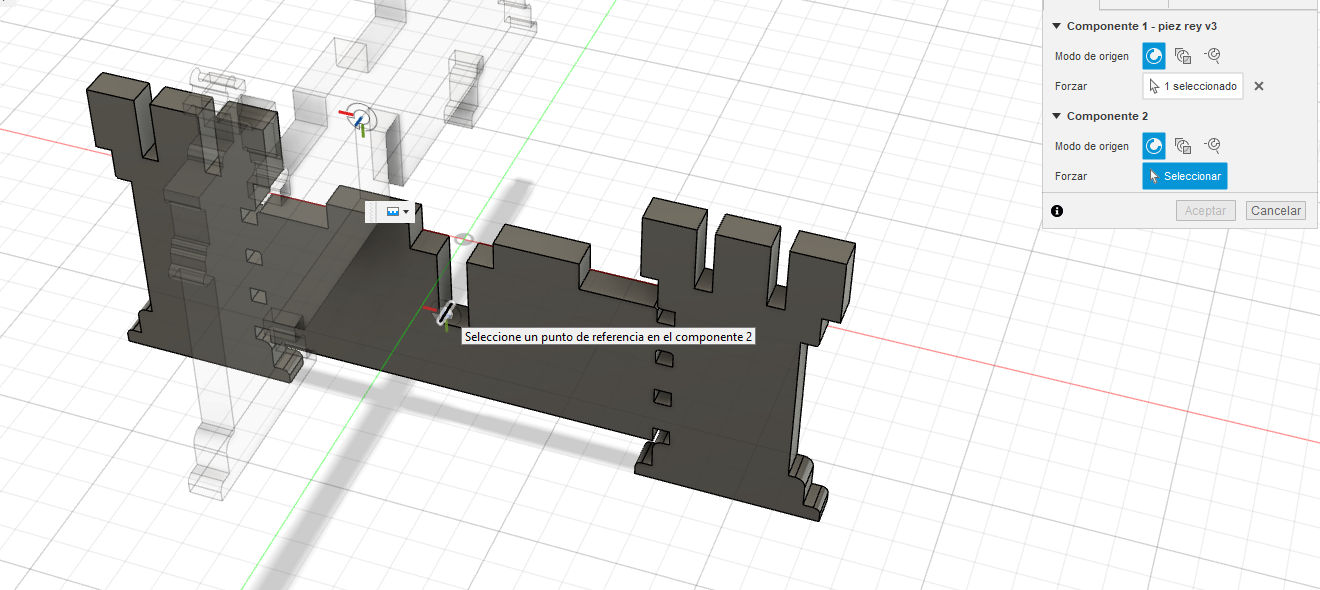
Task: Click the grey circular snap marker on top edge
Action: [x=463, y=240]
